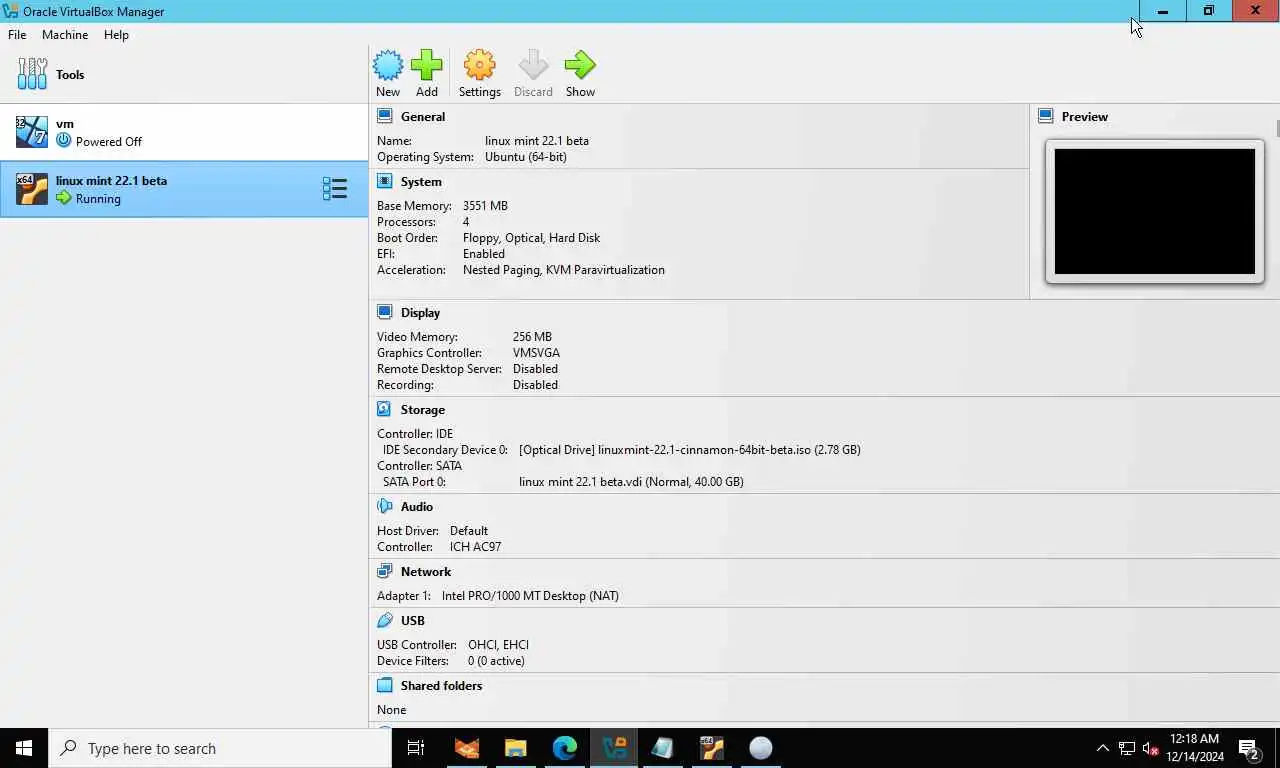This screenshot has width=1280, height=768.
Task: Click Adapter 1 Intel PRO/1000 MT Desktop text
Action: point(530,596)
